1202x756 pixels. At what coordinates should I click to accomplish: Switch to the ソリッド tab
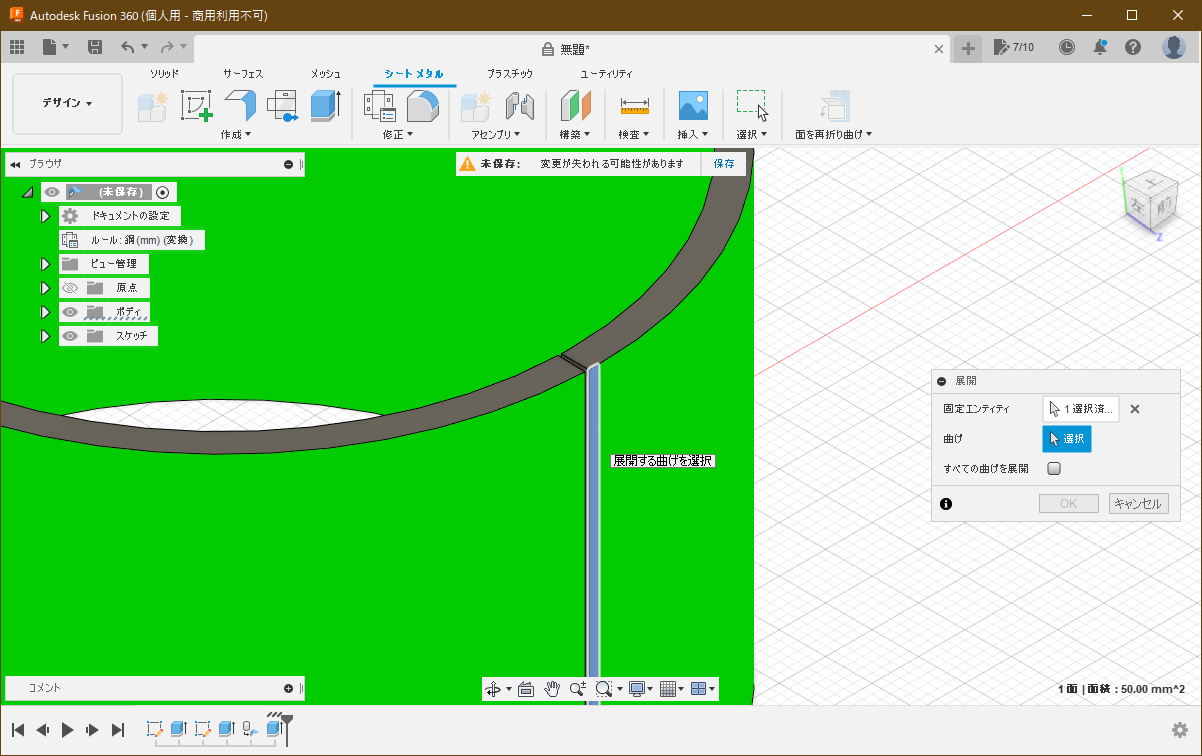coord(165,74)
